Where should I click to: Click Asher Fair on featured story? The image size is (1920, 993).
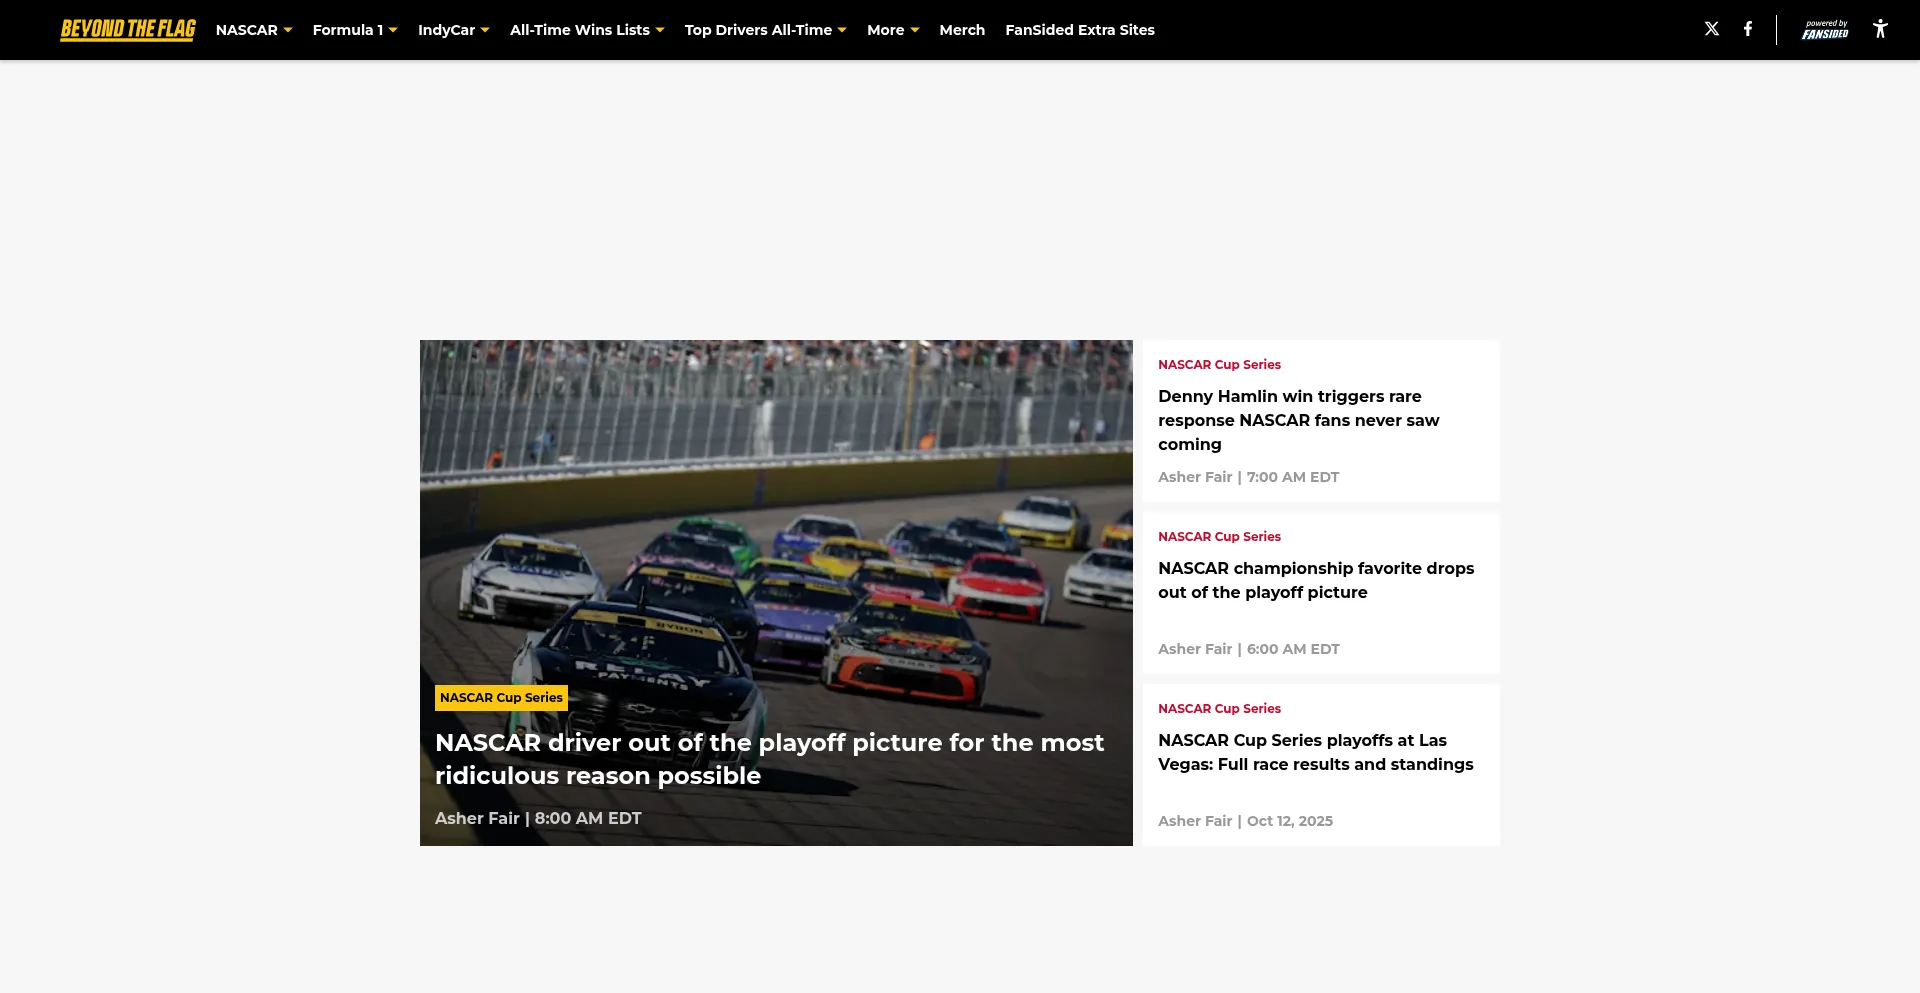pyautogui.click(x=477, y=818)
